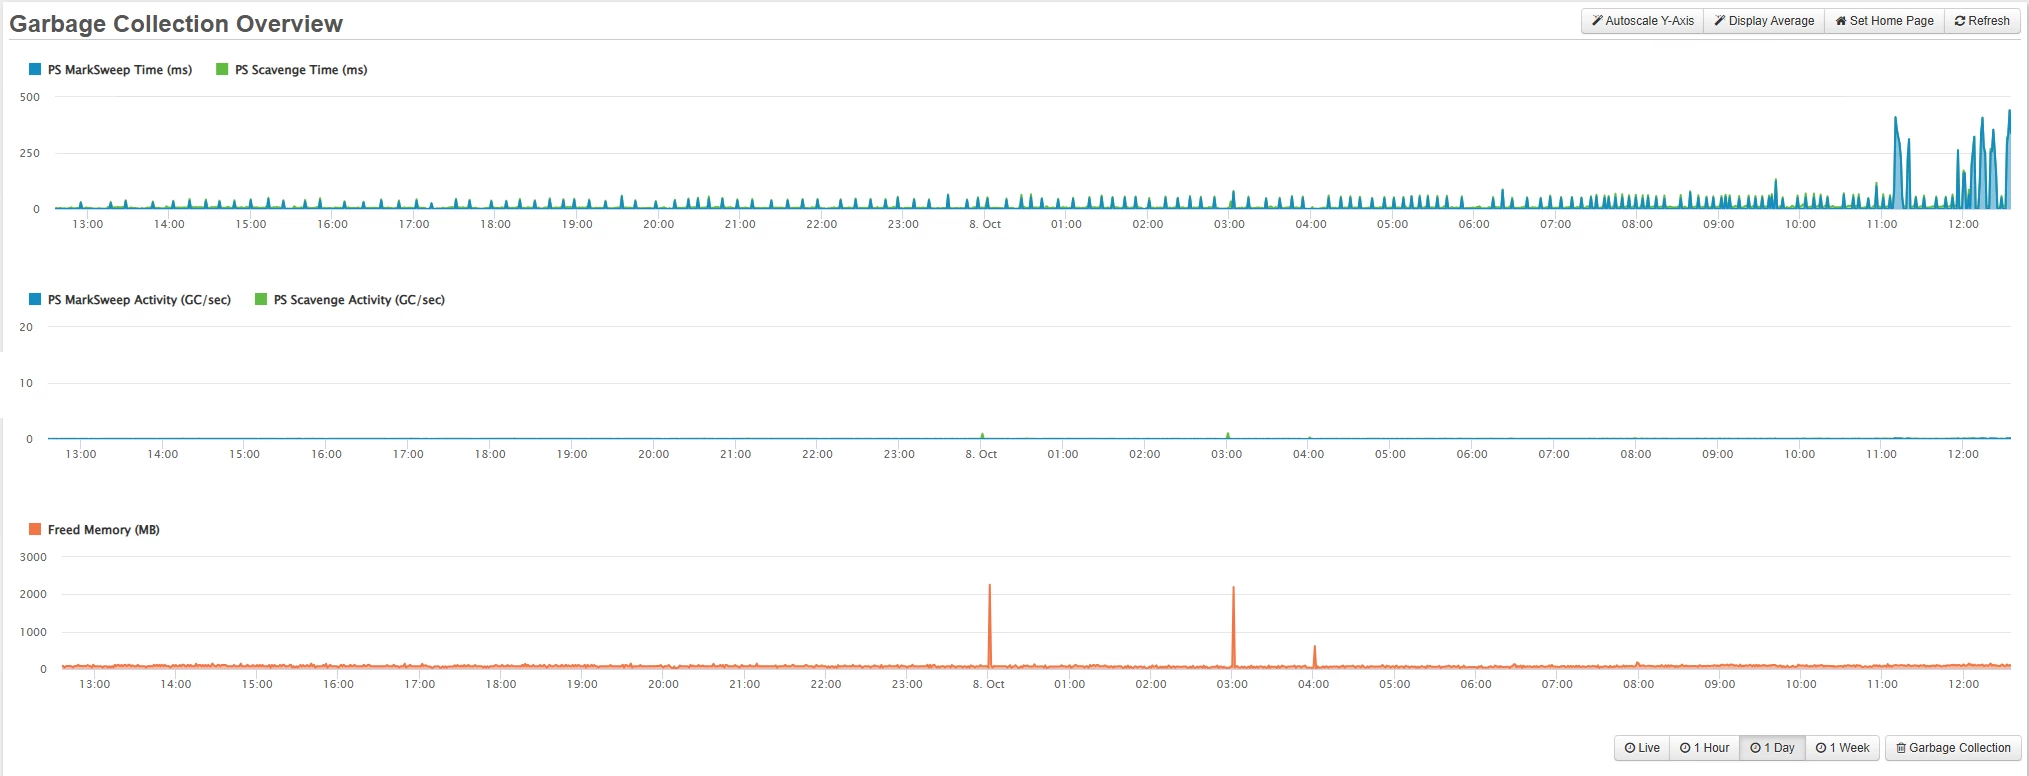Select the 1 Day time range
2029x776 pixels.
click(x=1772, y=748)
